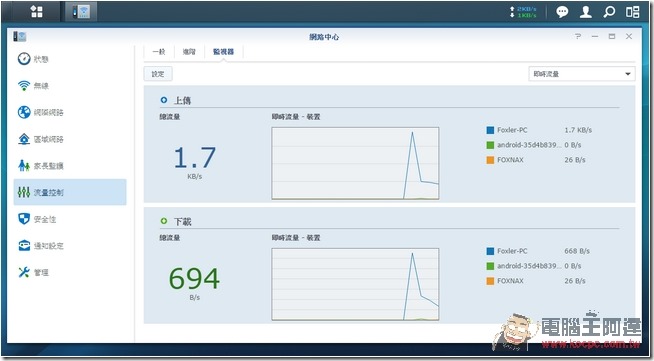Open the user account options icon
The height and width of the screenshot is (361, 654).
(x=586, y=12)
